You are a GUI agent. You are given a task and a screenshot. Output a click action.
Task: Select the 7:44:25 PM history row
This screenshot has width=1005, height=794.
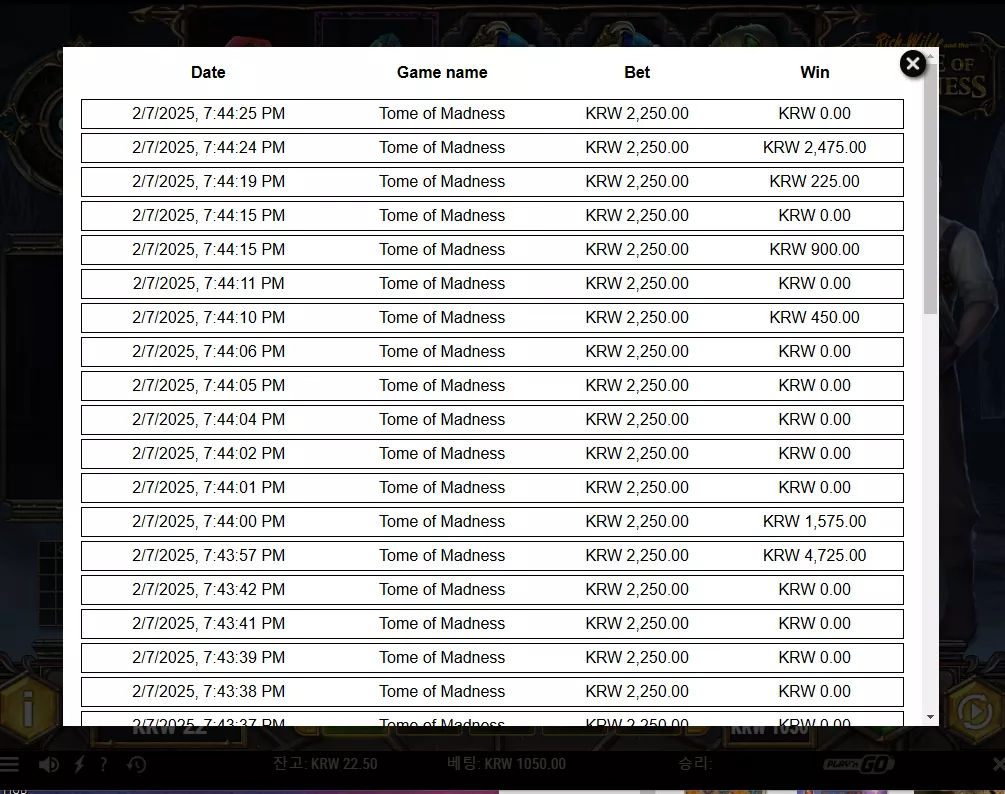tap(492, 113)
